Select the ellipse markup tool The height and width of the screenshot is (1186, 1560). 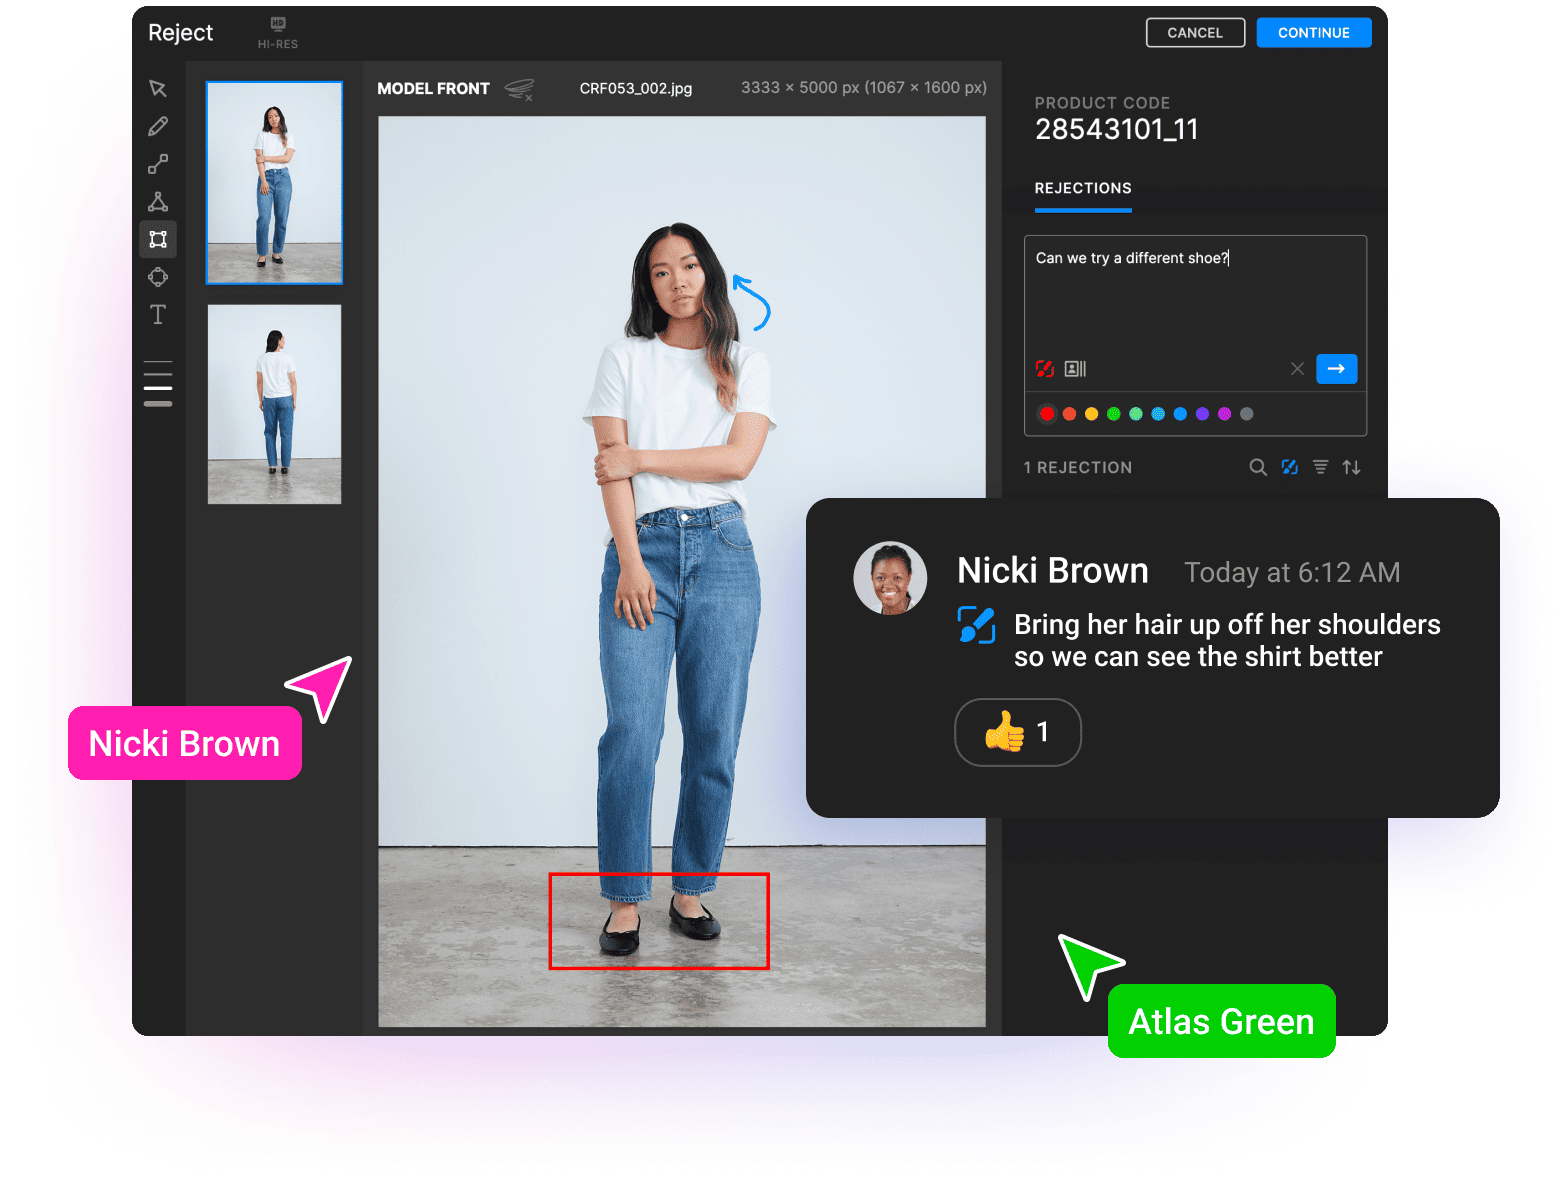click(x=158, y=277)
